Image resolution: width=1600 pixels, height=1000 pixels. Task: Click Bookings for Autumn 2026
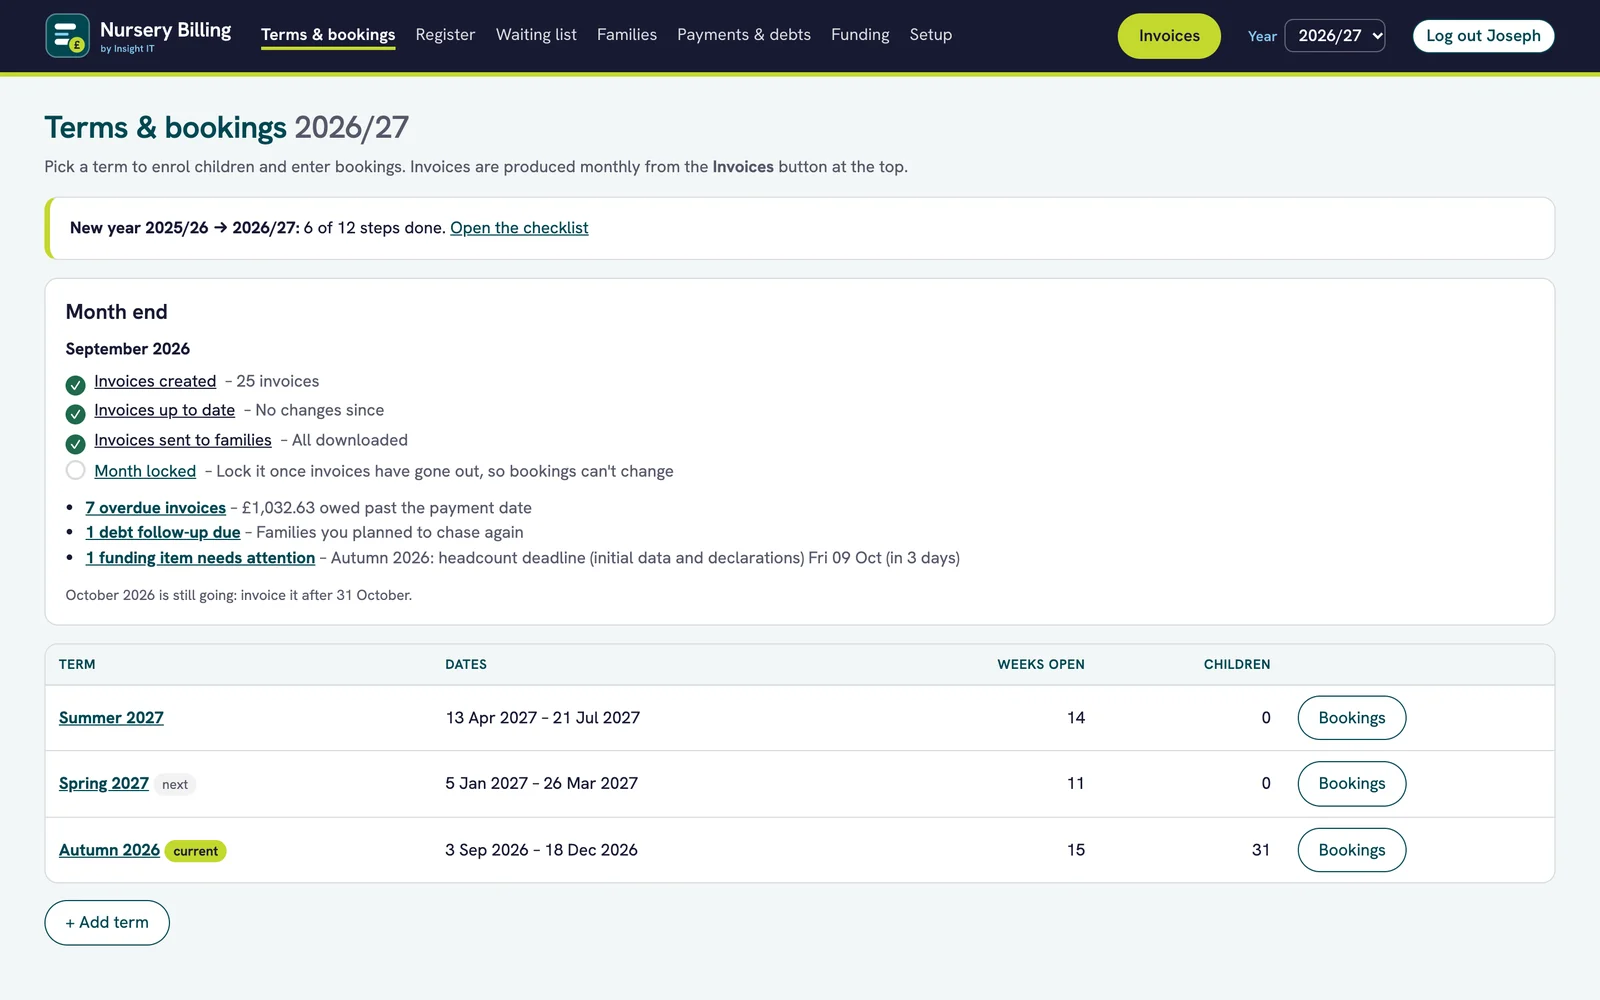point(1352,850)
